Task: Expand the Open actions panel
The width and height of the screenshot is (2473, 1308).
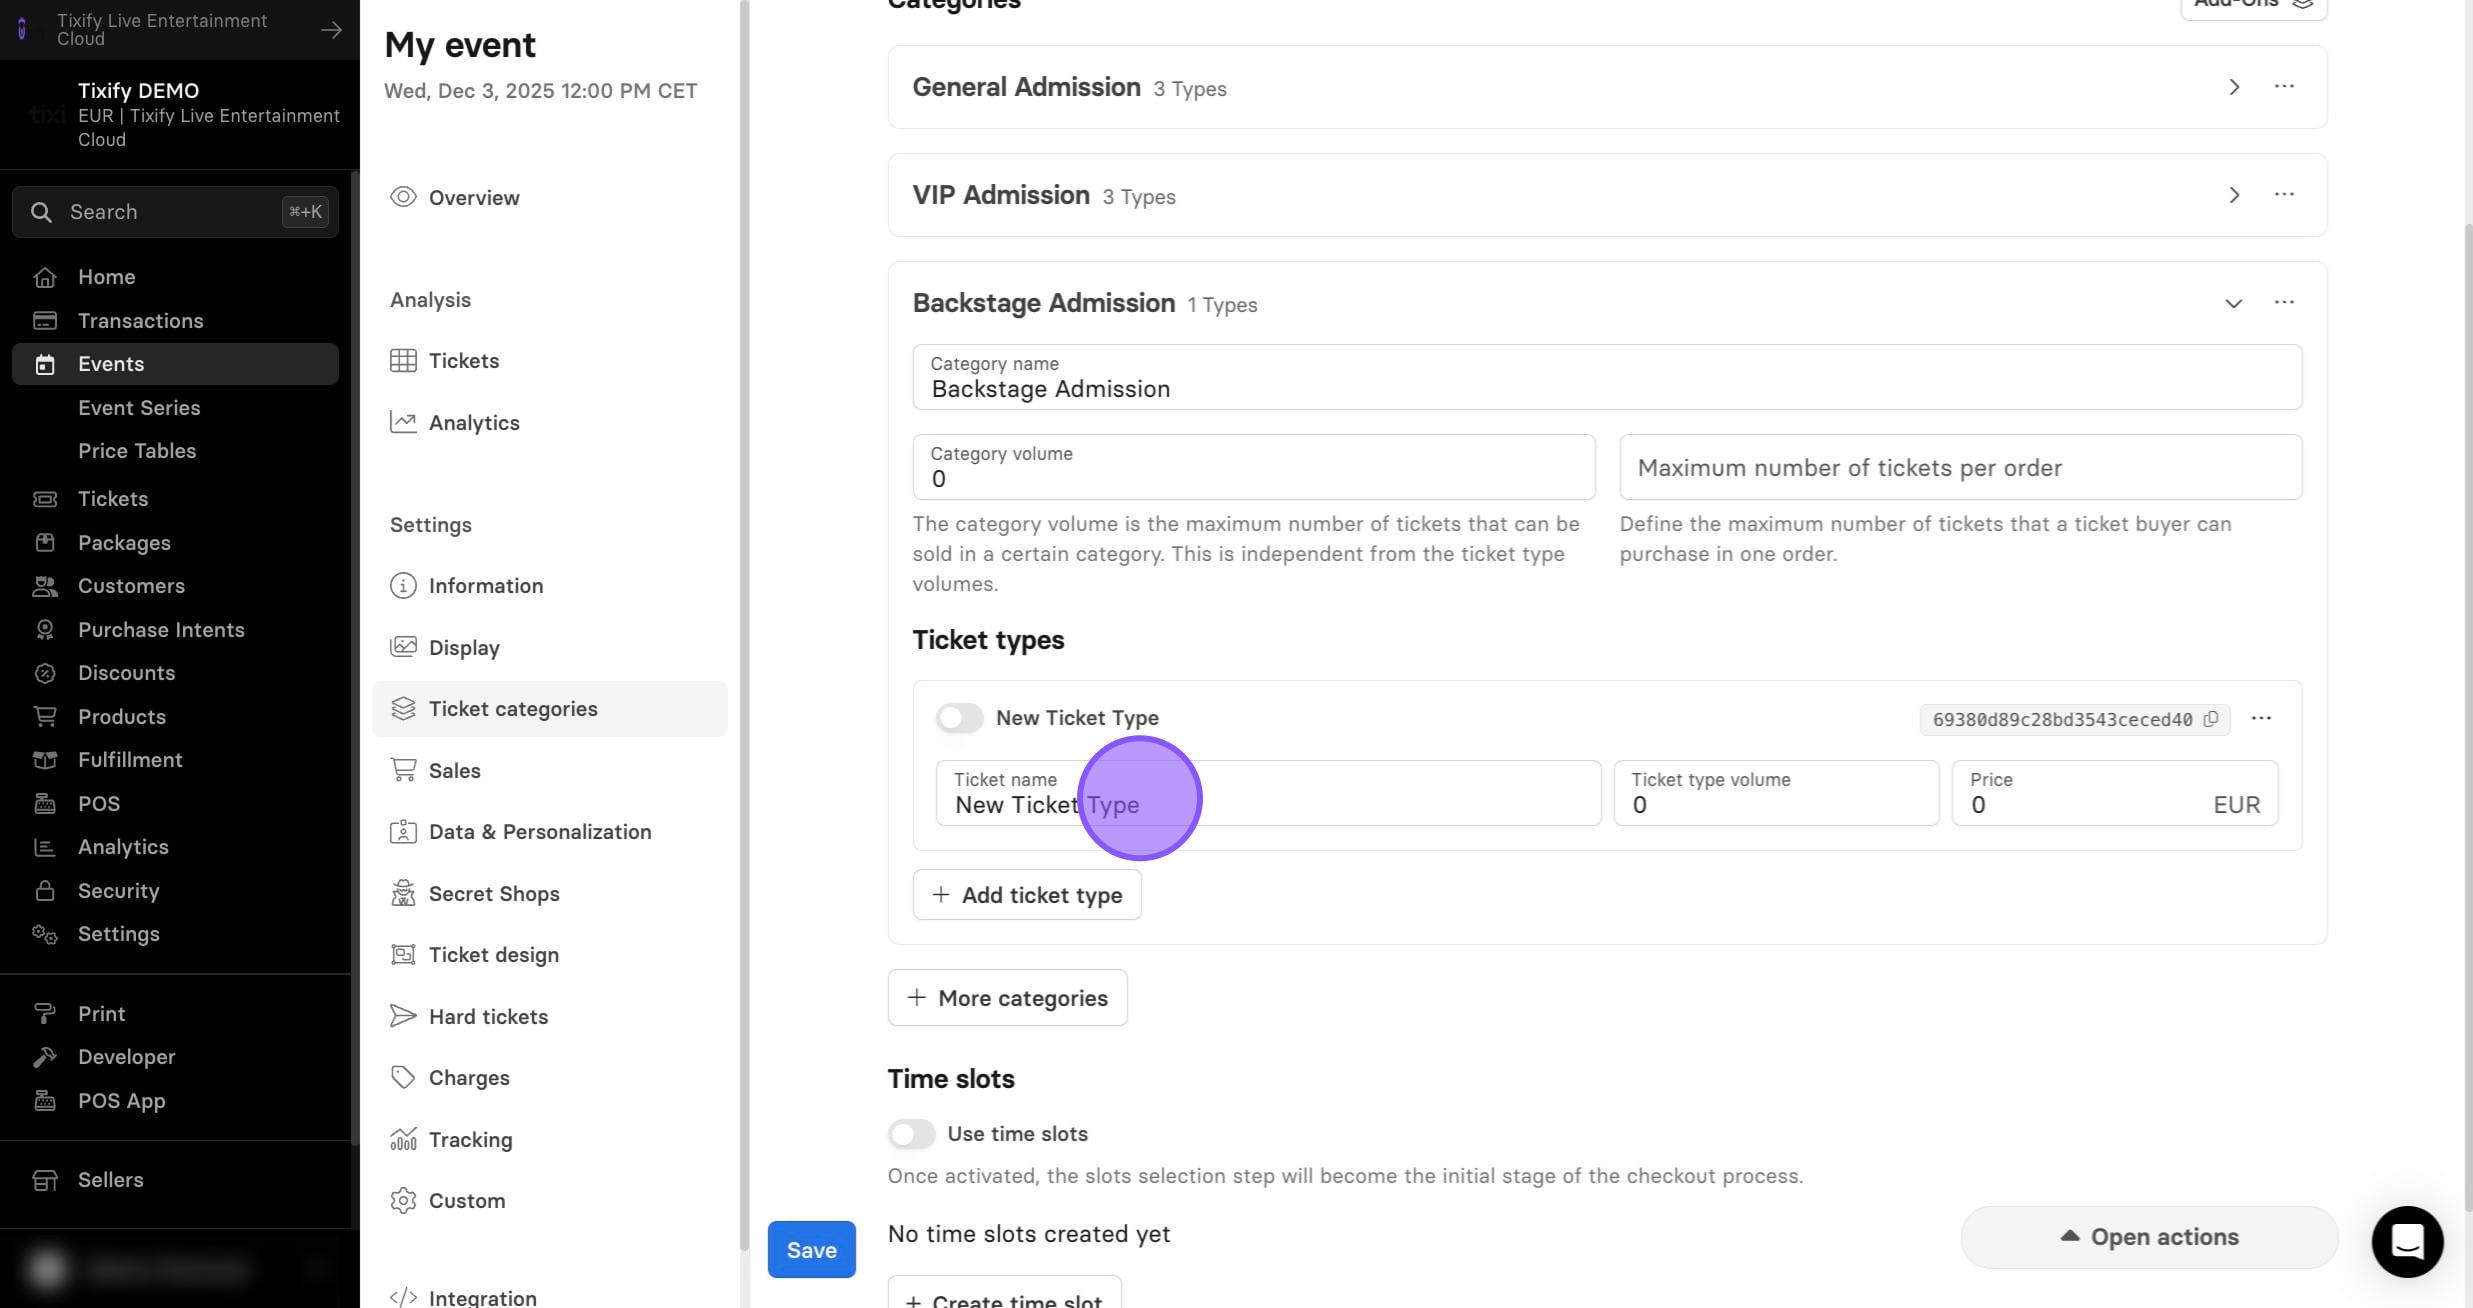Action: point(2149,1237)
